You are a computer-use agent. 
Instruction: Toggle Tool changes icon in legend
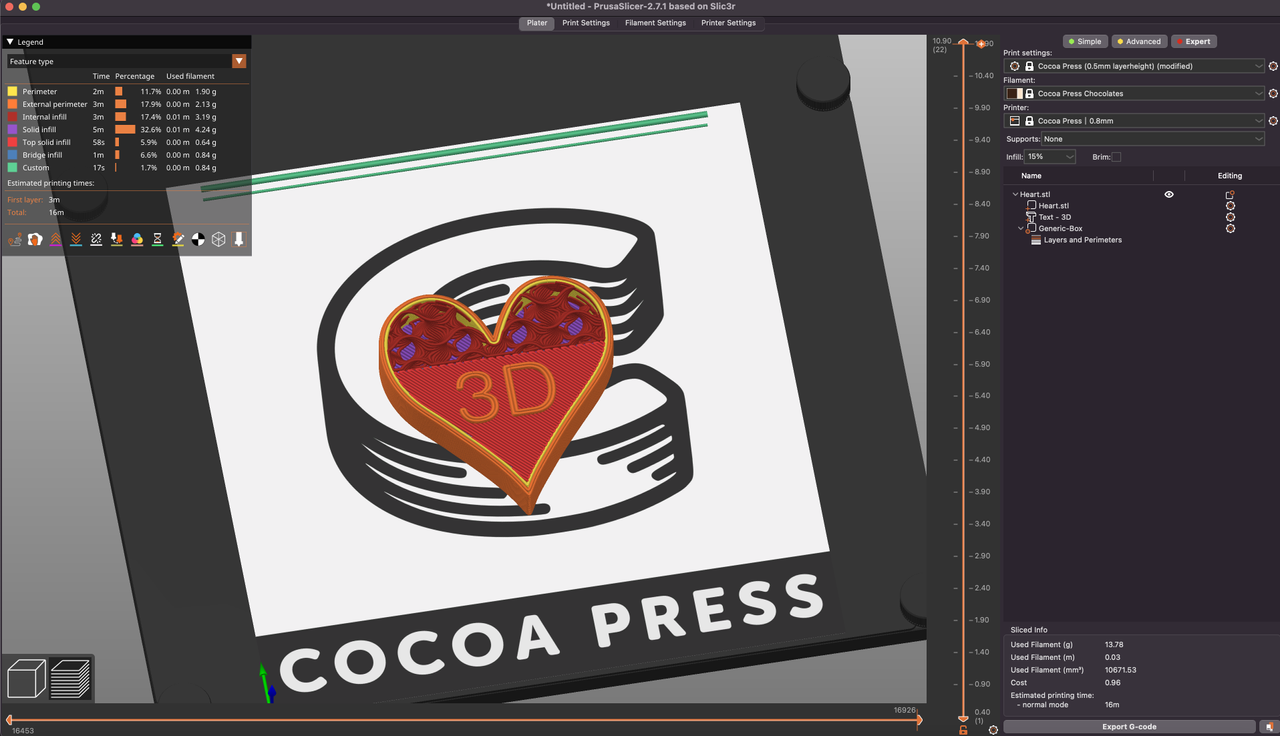[117, 240]
